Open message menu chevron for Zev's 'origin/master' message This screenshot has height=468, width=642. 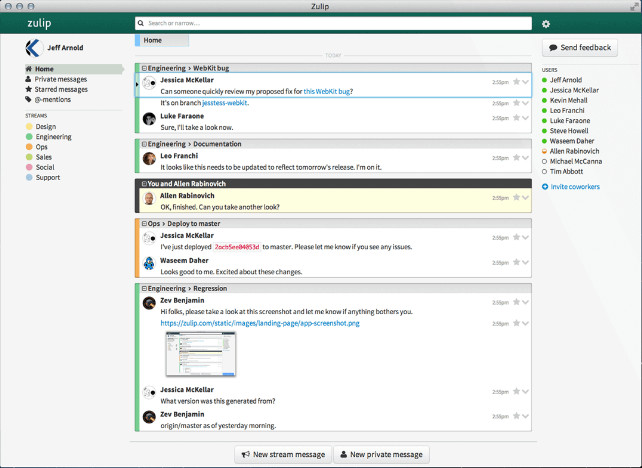pyautogui.click(x=525, y=416)
